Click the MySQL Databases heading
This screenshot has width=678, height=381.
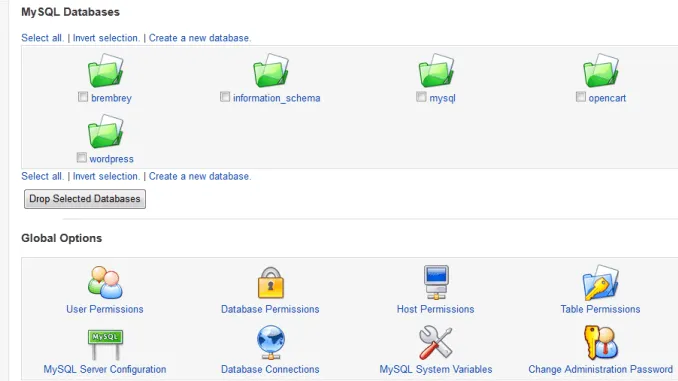[x=70, y=12]
